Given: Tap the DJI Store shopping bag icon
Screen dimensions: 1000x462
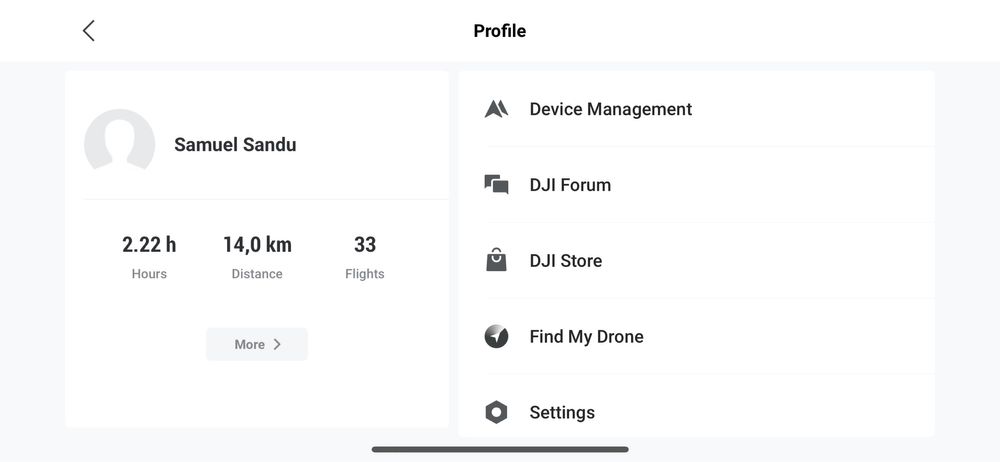Looking at the screenshot, I should click(x=496, y=261).
